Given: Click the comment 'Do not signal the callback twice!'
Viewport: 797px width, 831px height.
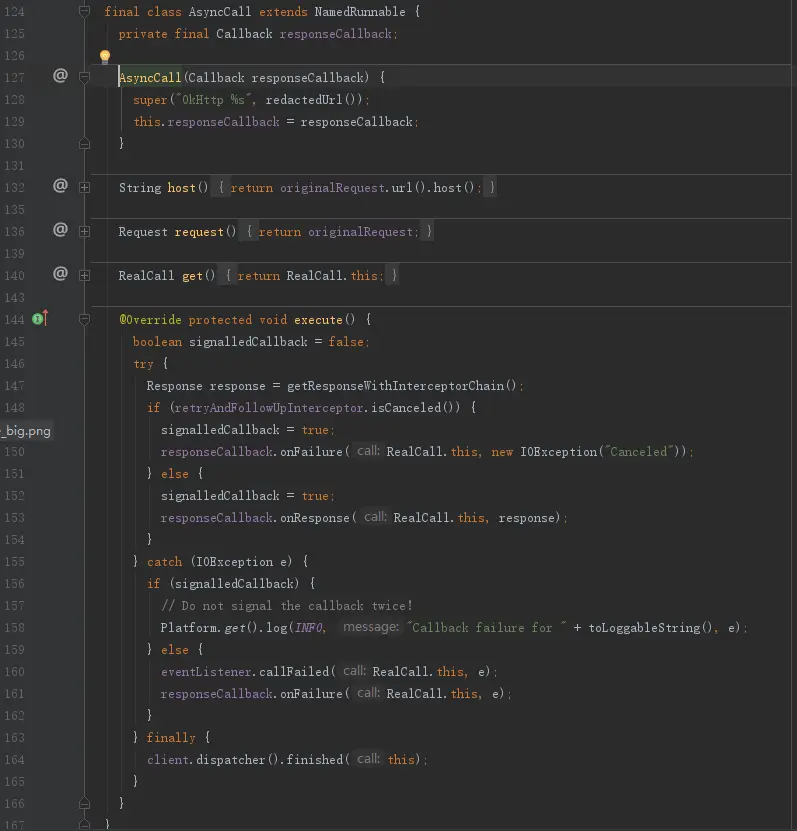Looking at the screenshot, I should click(287, 606).
